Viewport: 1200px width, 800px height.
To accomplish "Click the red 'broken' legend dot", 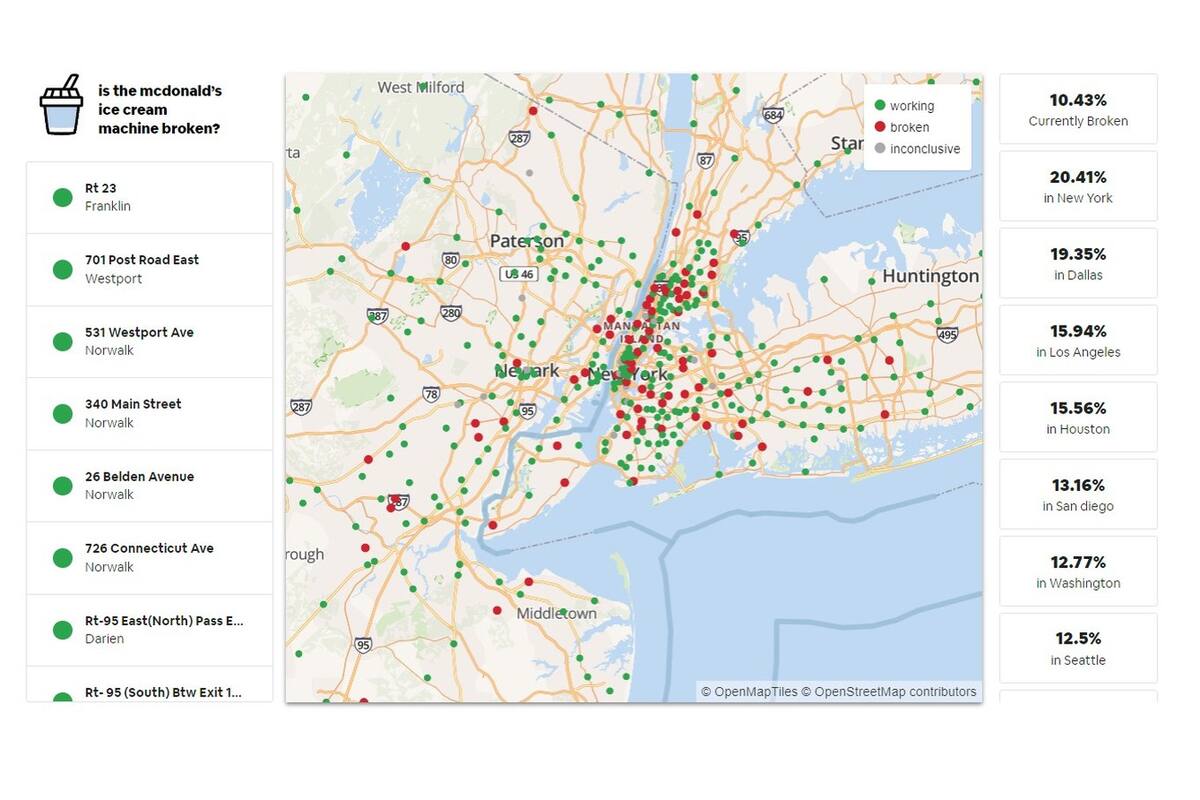I will 880,127.
